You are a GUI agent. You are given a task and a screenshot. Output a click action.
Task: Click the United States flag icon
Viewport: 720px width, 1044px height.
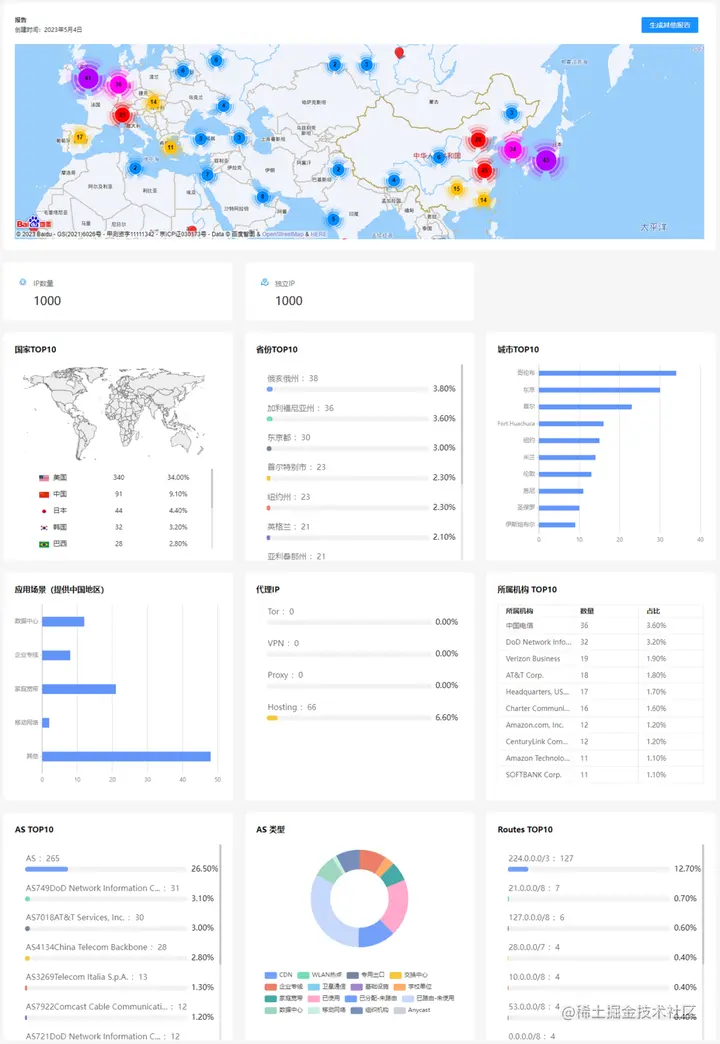44,477
